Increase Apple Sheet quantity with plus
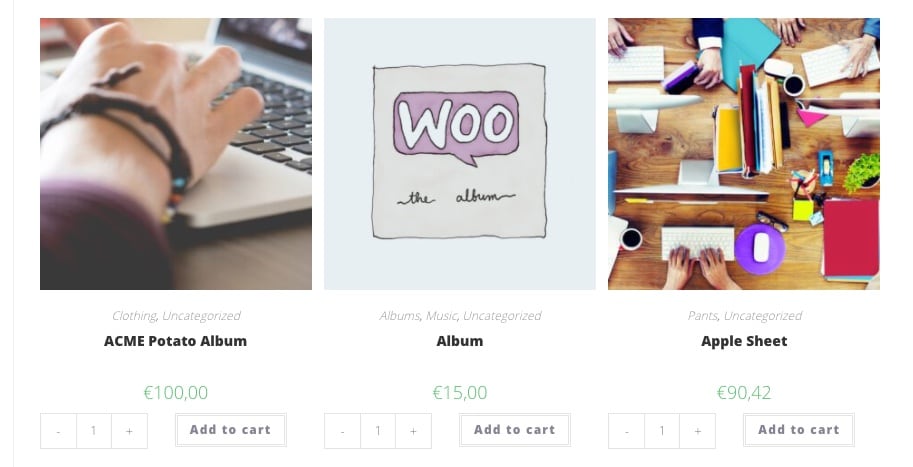This screenshot has height=467, width=913. [698, 431]
